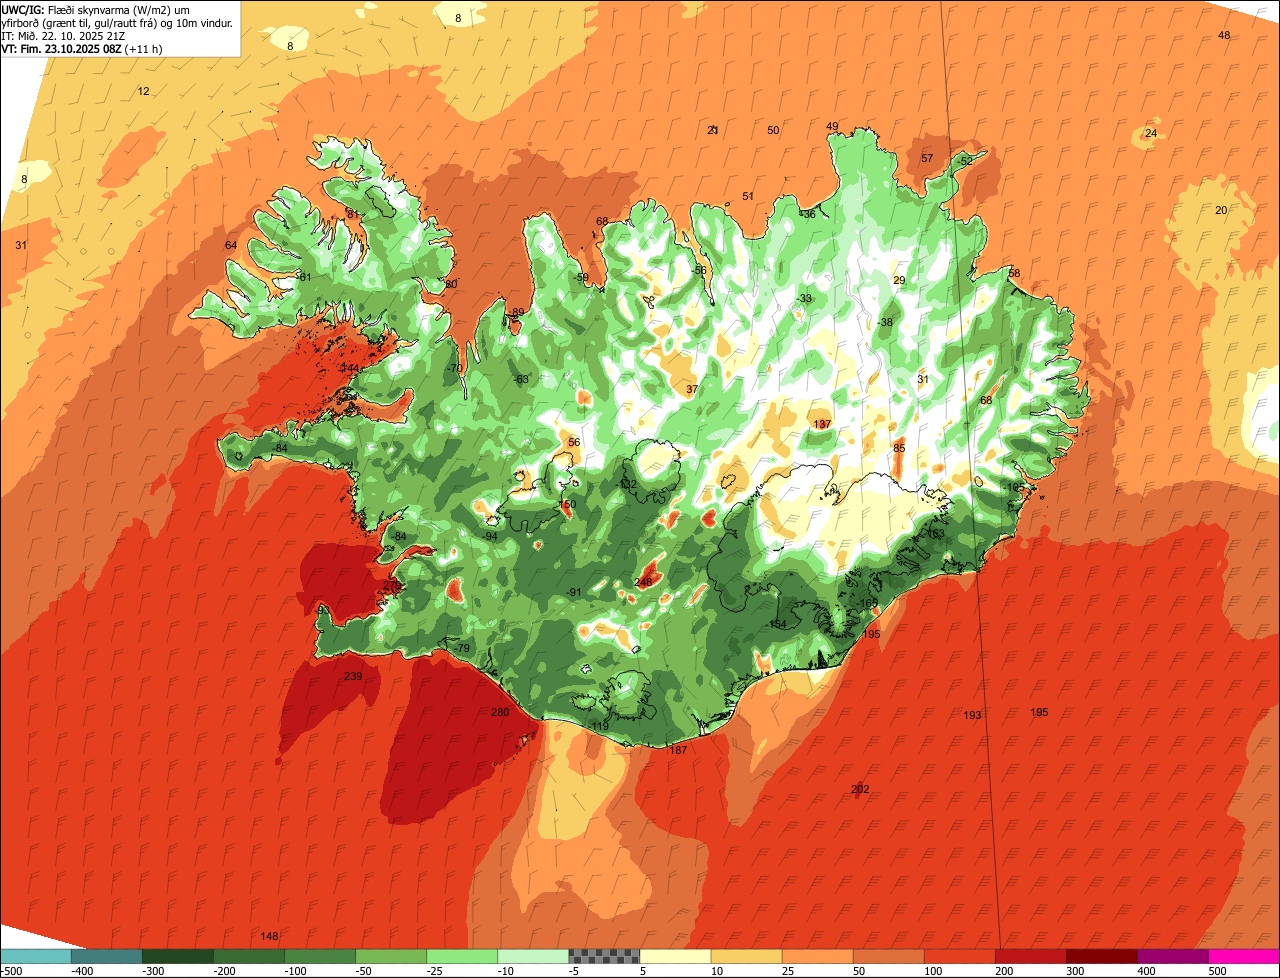1280x978 pixels.
Task: Click the map value "193" southeast of Iceland
Action: pyautogui.click(x=972, y=715)
